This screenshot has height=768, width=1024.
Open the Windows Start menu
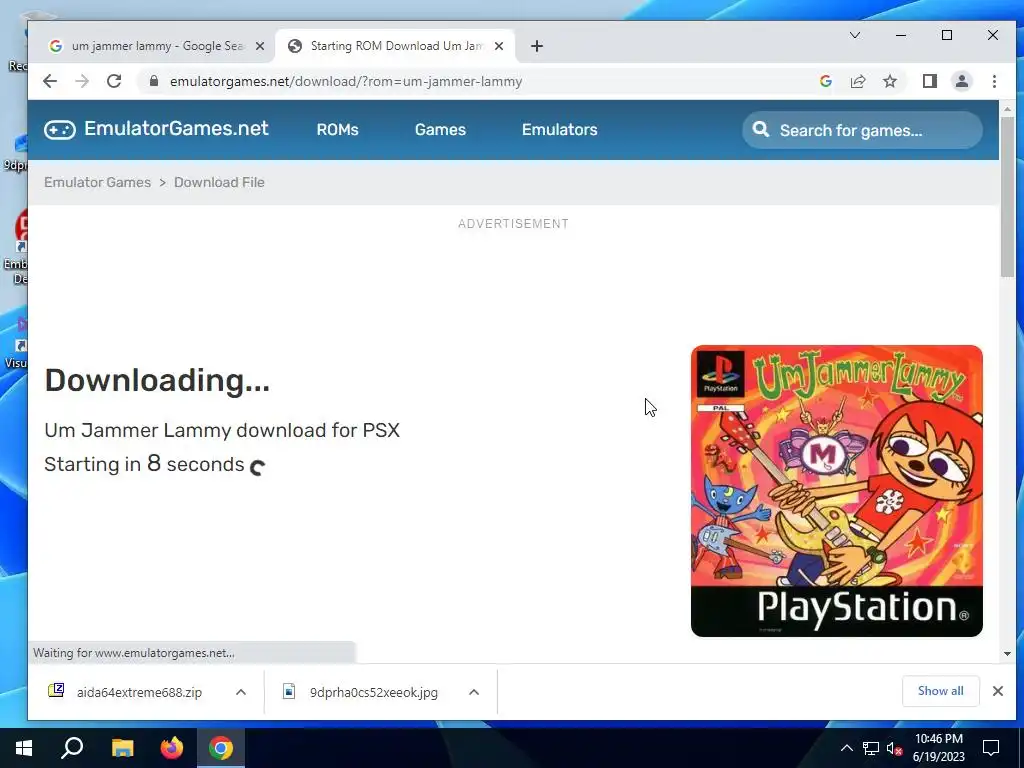pyautogui.click(x=24, y=748)
